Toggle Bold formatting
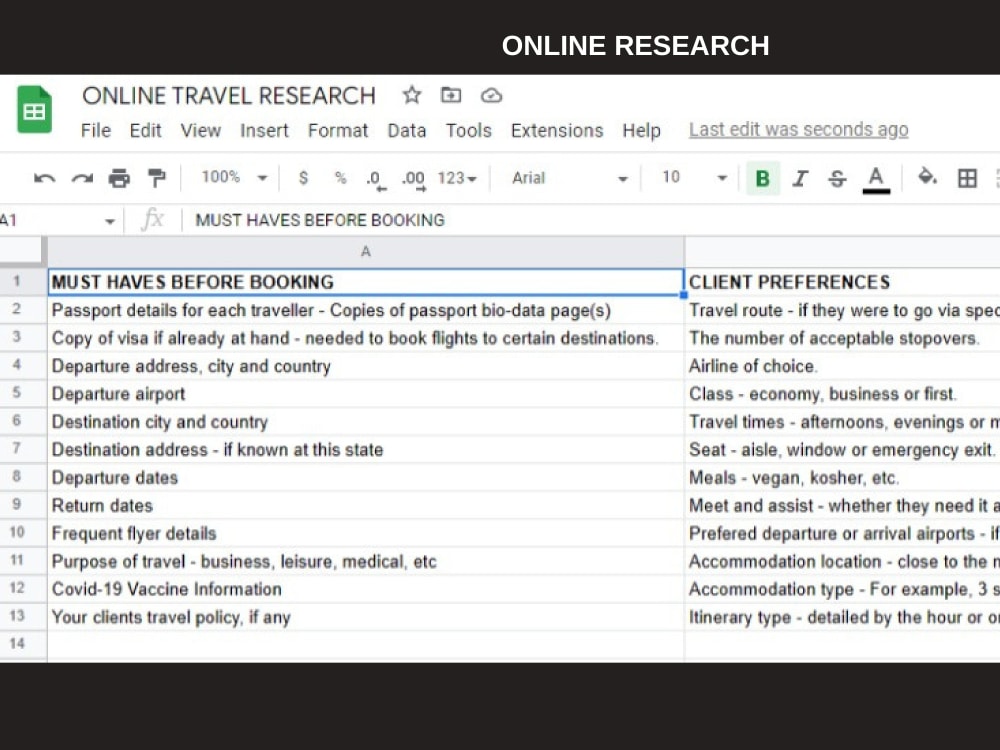The height and width of the screenshot is (750, 1000). click(x=762, y=178)
